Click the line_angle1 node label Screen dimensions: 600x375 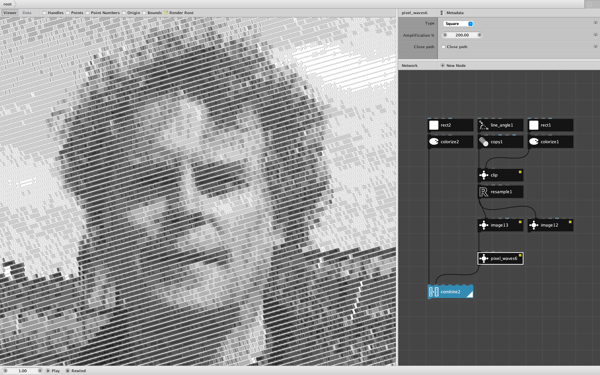click(x=502, y=125)
